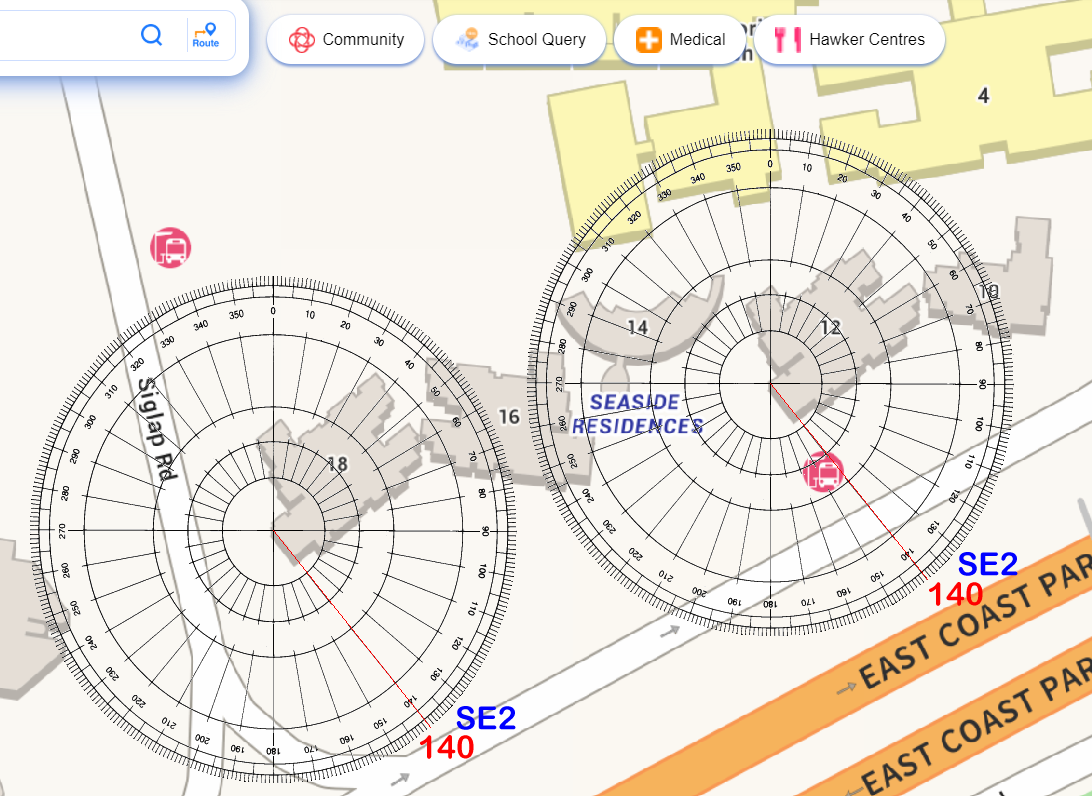Open the Route directions tool
Viewport: 1092px width, 806px height.
(206, 36)
